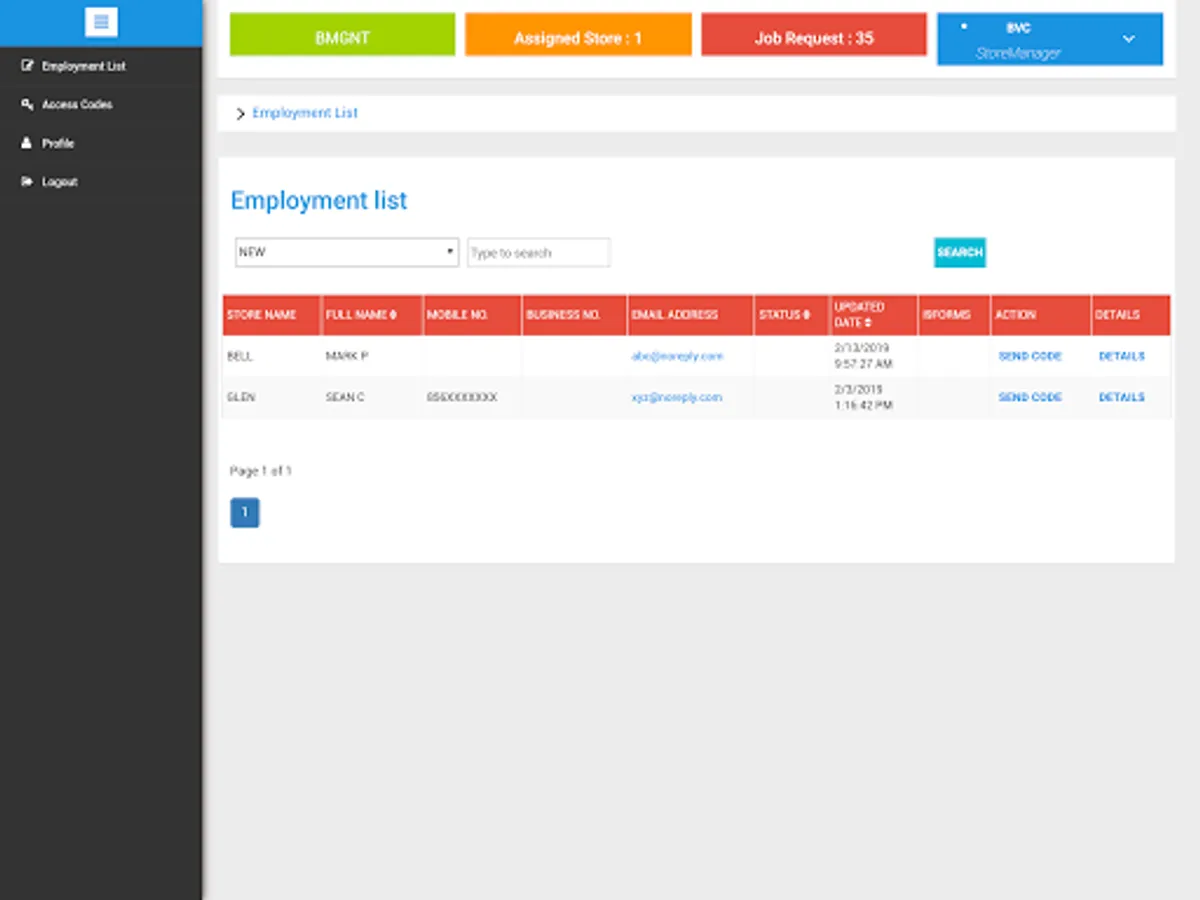Open DETAILS for SEAN C
The width and height of the screenshot is (1200, 900).
[1122, 397]
